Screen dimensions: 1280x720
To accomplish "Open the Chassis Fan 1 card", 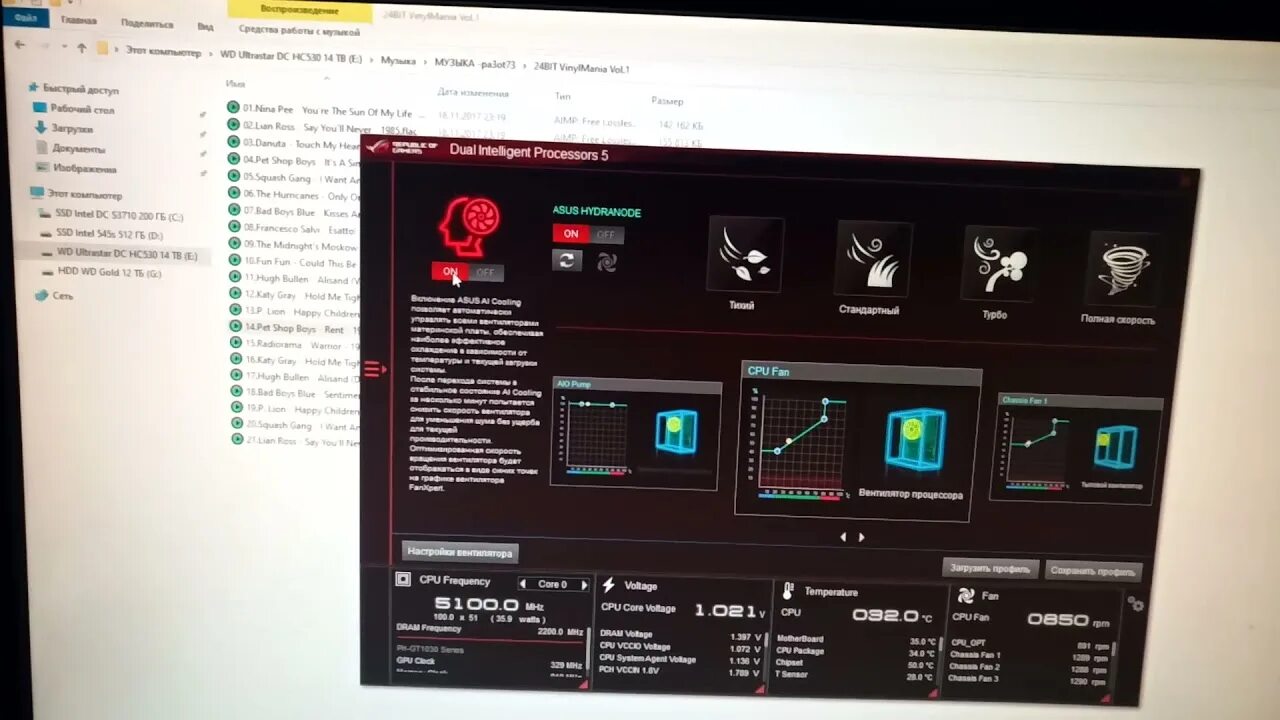I will (1076, 447).
